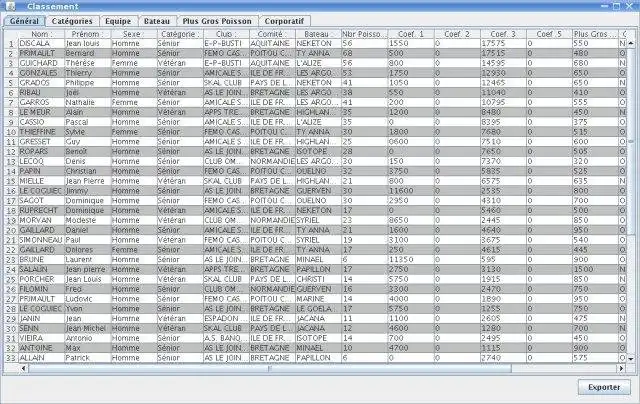The image size is (640, 404).
Task: Select the SALAUN name cell
Action: [41, 269]
